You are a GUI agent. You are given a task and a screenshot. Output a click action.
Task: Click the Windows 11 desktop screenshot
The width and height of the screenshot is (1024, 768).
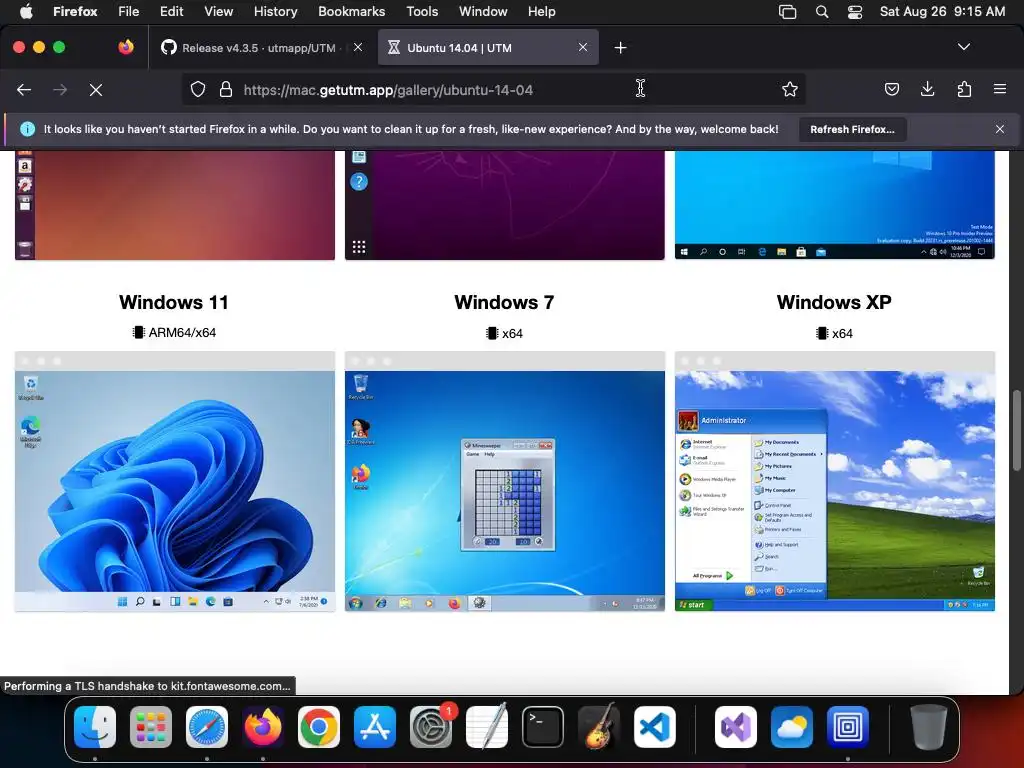[175, 481]
